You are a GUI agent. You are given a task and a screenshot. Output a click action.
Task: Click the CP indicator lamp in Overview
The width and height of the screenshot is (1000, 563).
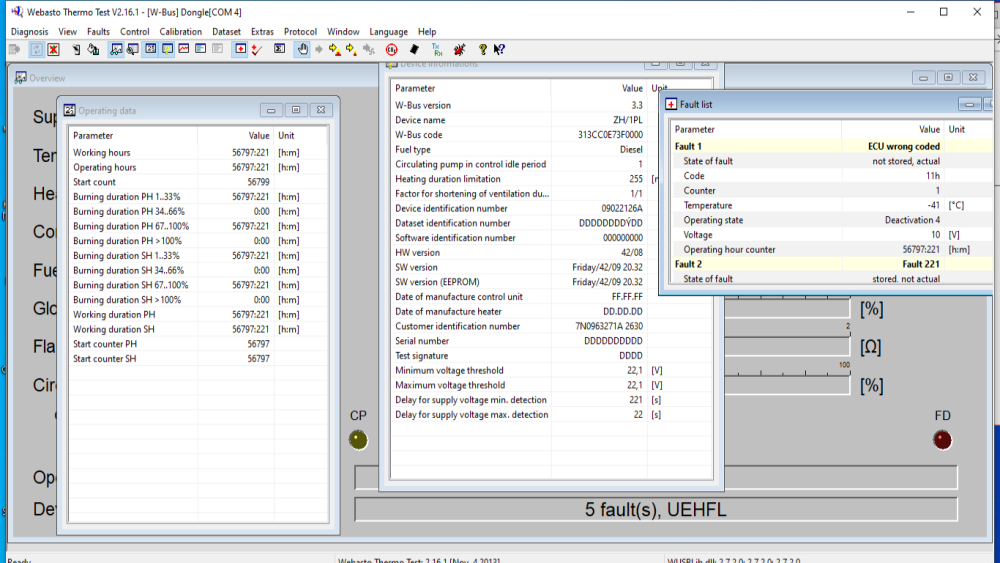pos(358,440)
